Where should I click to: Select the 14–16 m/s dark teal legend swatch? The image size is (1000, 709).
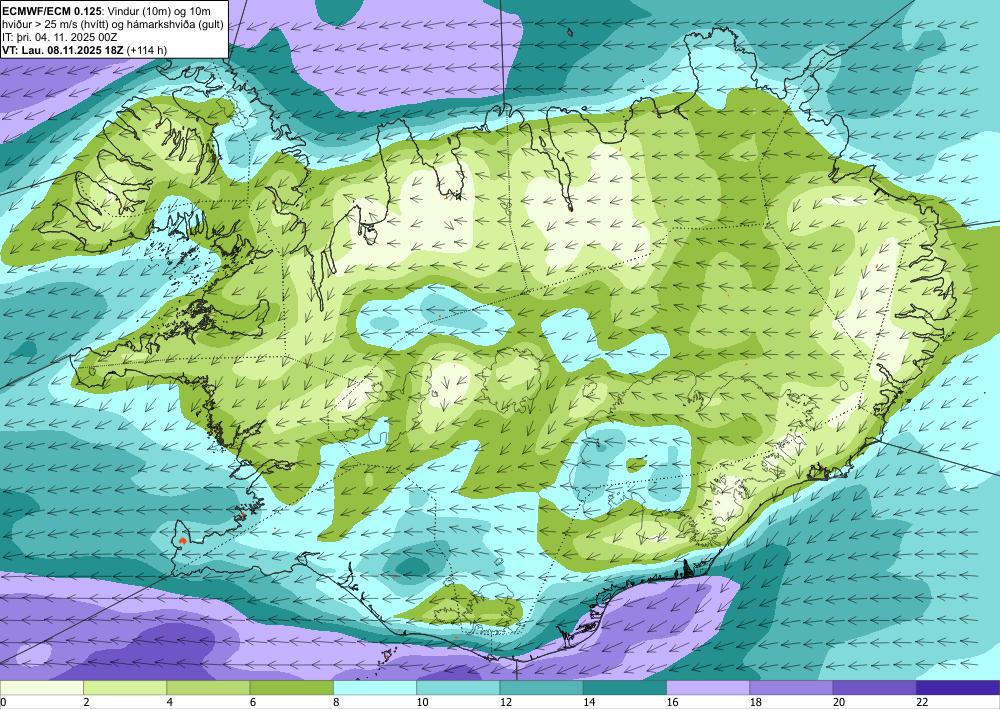coord(625,687)
